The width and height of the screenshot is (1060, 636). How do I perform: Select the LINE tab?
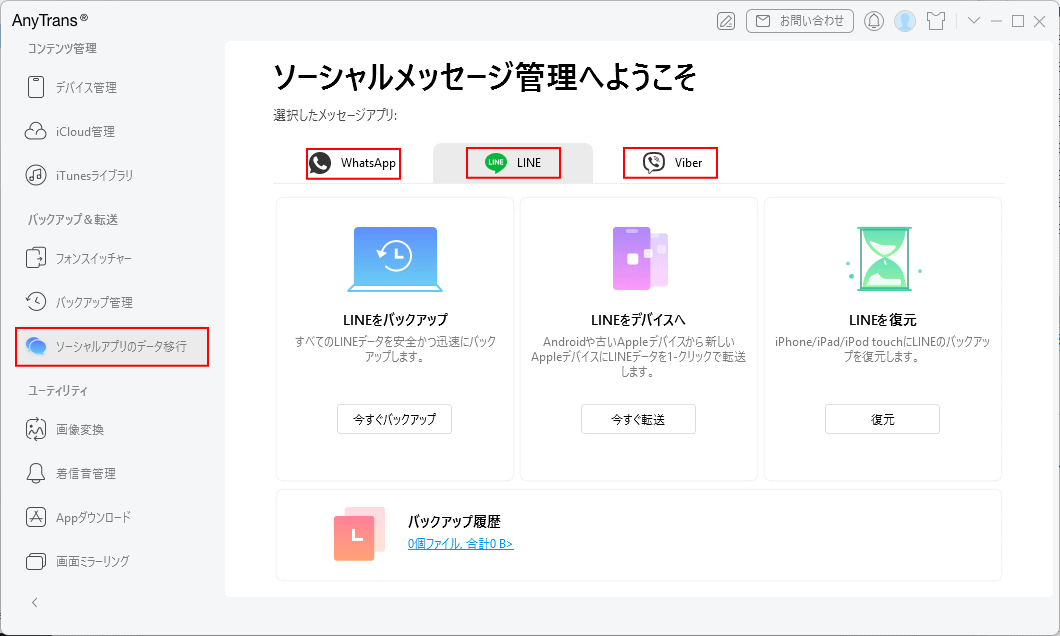(513, 163)
